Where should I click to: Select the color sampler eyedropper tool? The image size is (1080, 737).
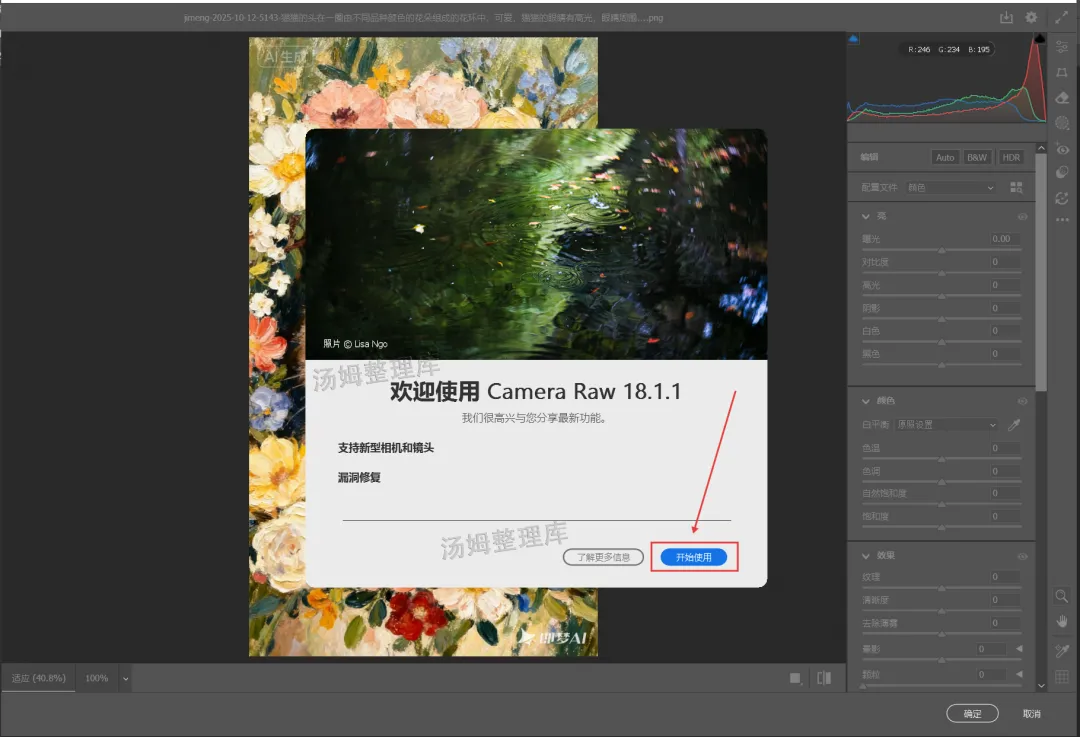(x=1062, y=651)
